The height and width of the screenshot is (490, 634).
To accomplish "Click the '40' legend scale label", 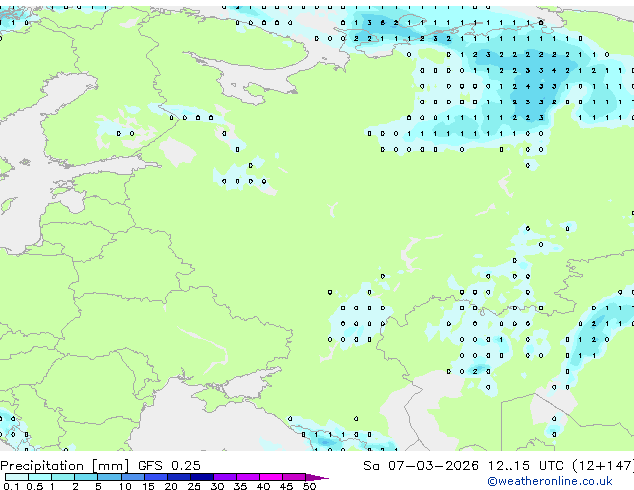I will click(x=263, y=486).
